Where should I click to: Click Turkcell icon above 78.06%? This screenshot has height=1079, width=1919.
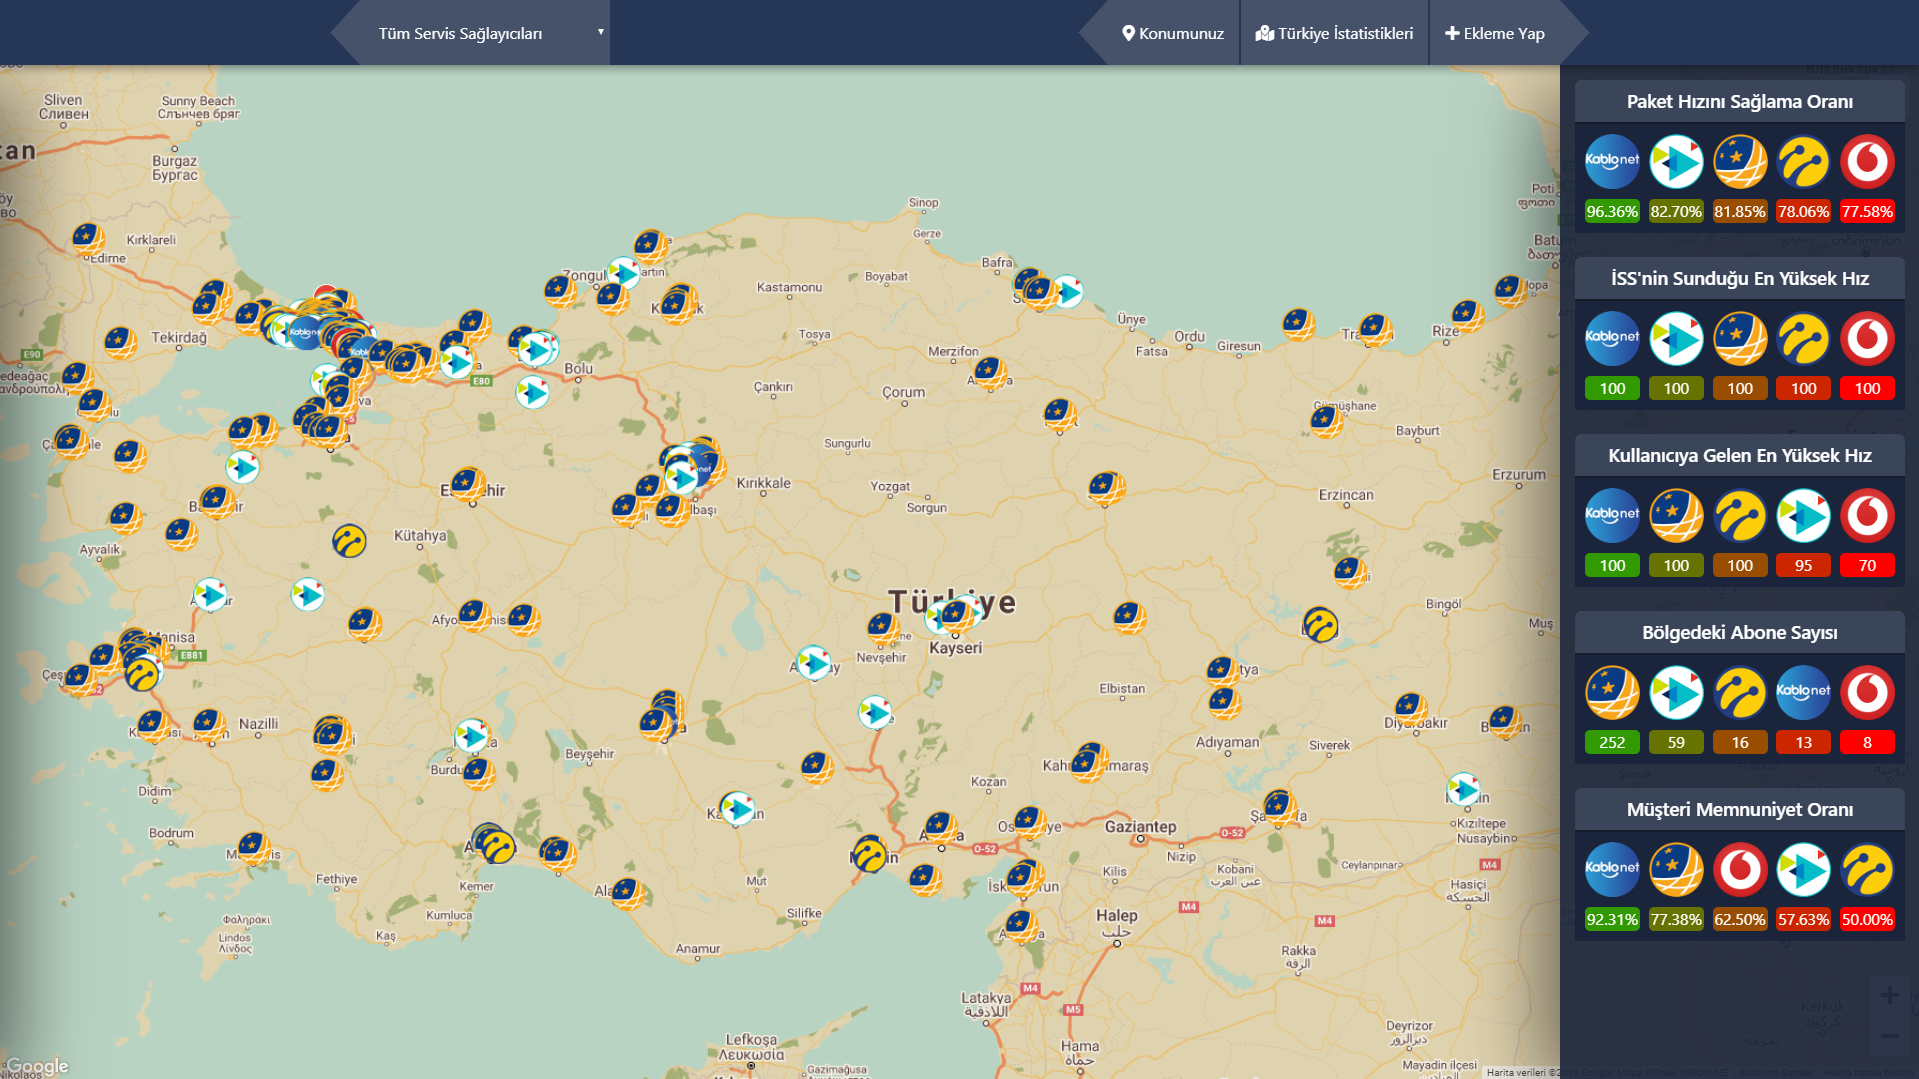[x=1803, y=161]
